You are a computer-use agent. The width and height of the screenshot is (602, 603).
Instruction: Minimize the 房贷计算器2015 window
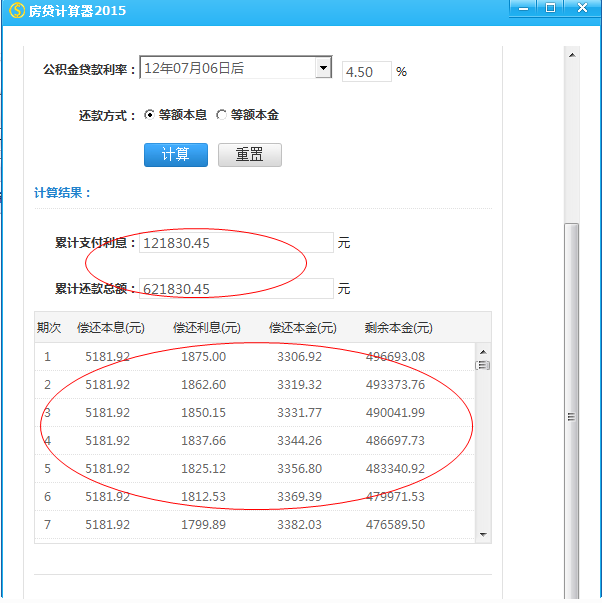[x=523, y=8]
